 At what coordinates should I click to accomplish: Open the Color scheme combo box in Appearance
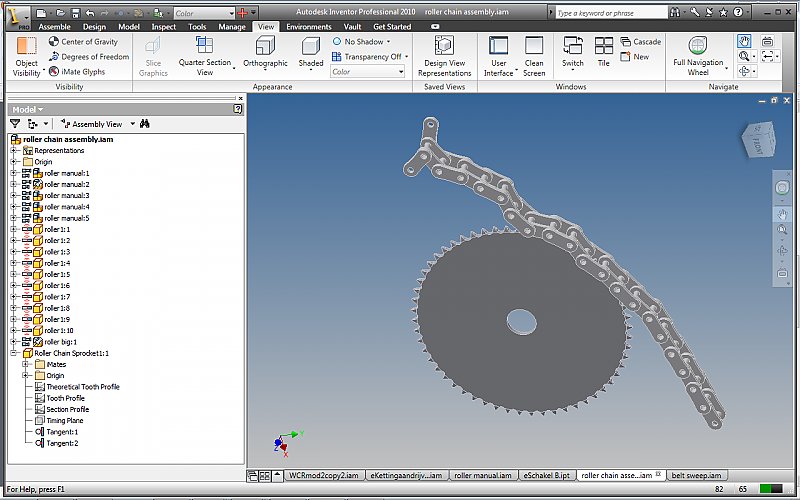[x=367, y=72]
